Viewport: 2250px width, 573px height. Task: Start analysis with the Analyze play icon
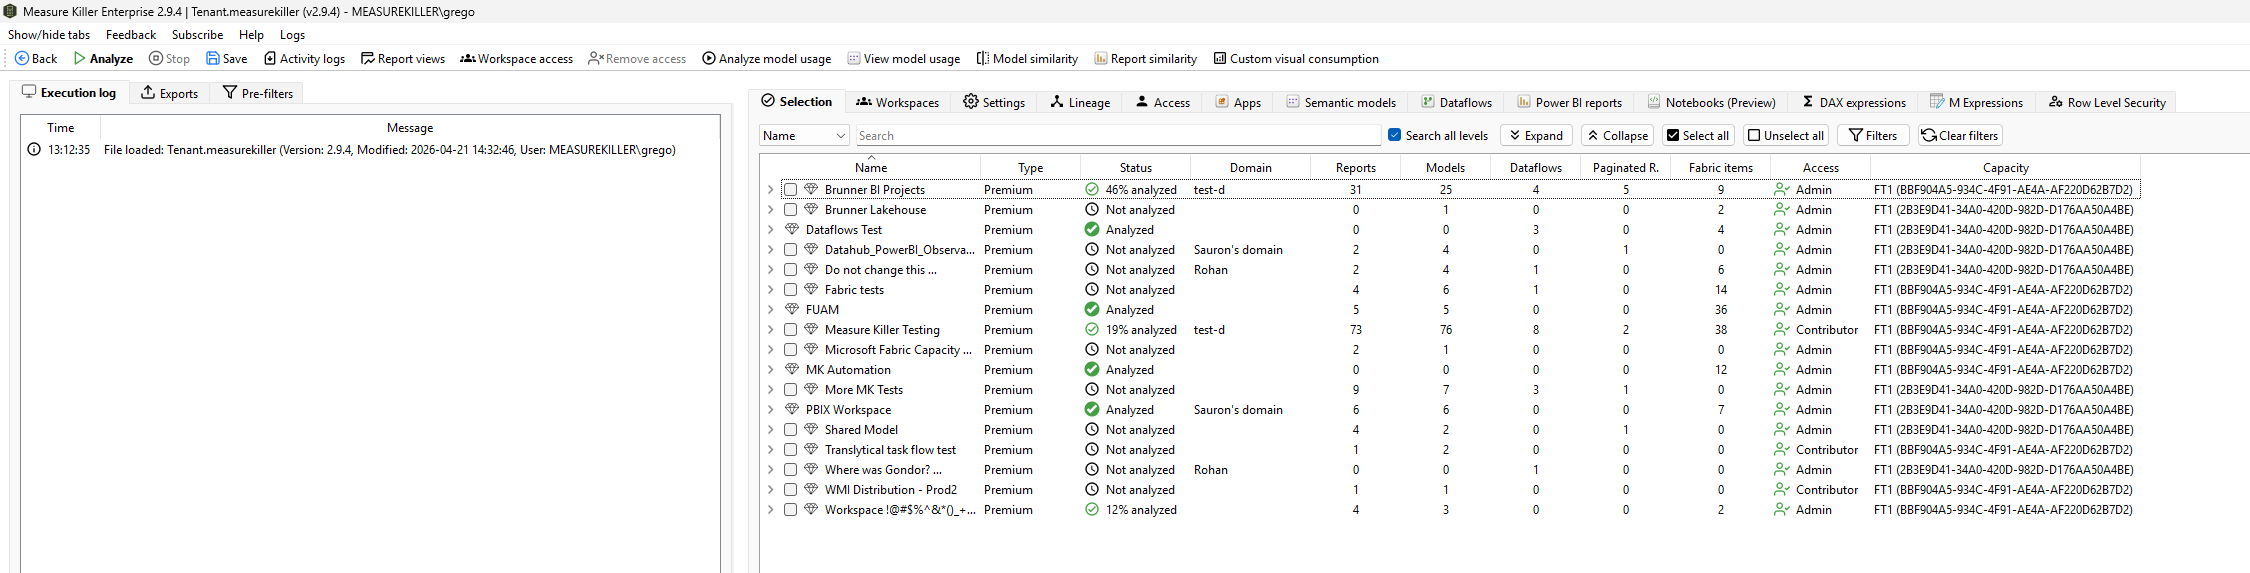click(x=80, y=59)
